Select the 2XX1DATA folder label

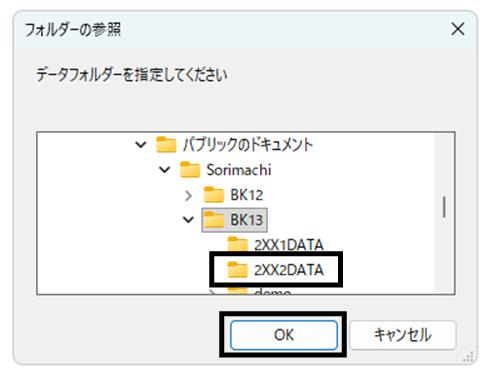pyautogui.click(x=289, y=245)
